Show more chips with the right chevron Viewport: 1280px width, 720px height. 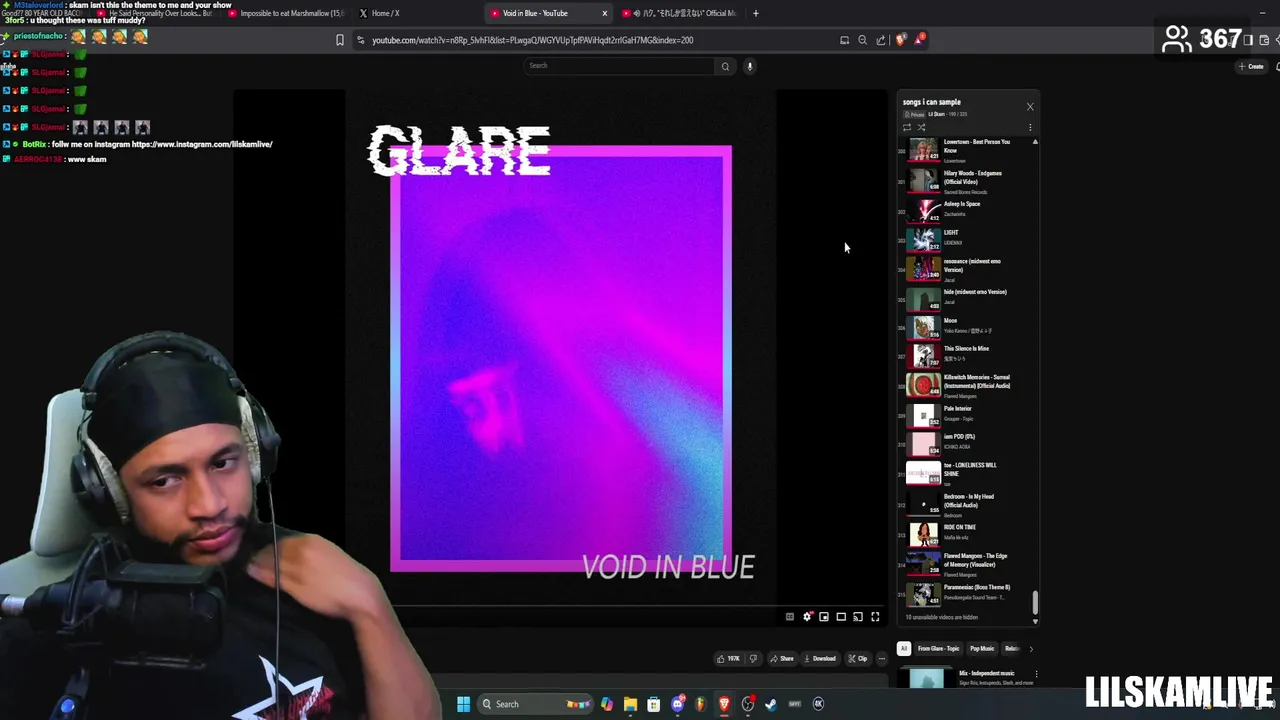pos(1031,648)
